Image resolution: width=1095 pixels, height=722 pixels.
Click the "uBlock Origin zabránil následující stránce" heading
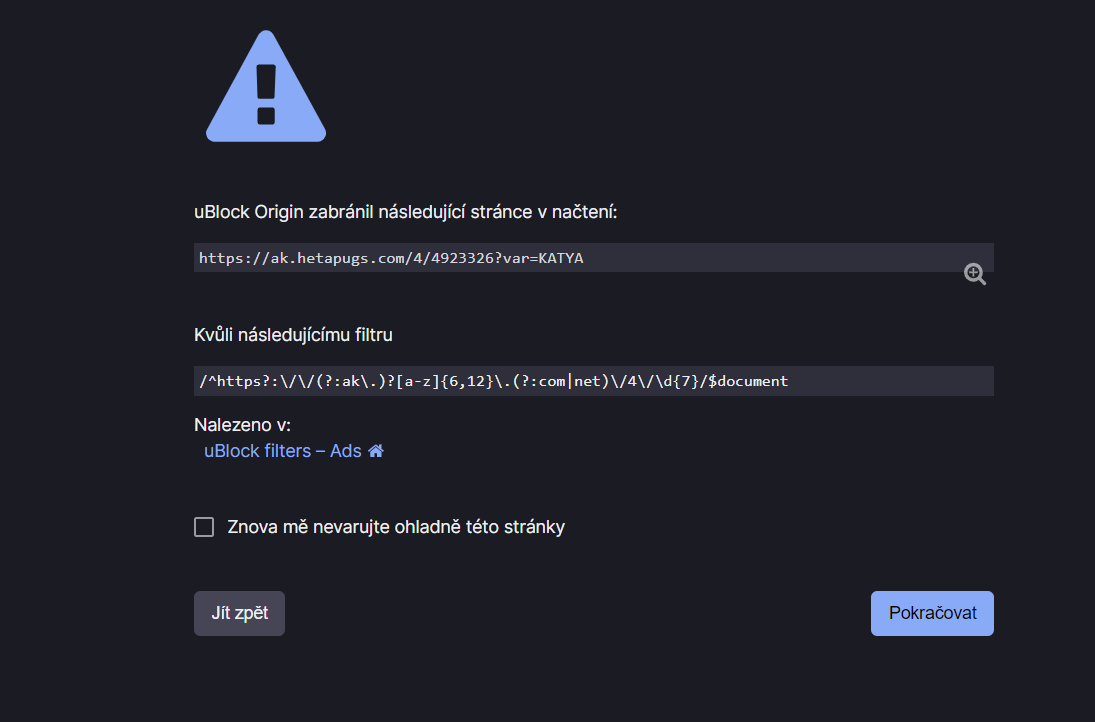tap(406, 212)
